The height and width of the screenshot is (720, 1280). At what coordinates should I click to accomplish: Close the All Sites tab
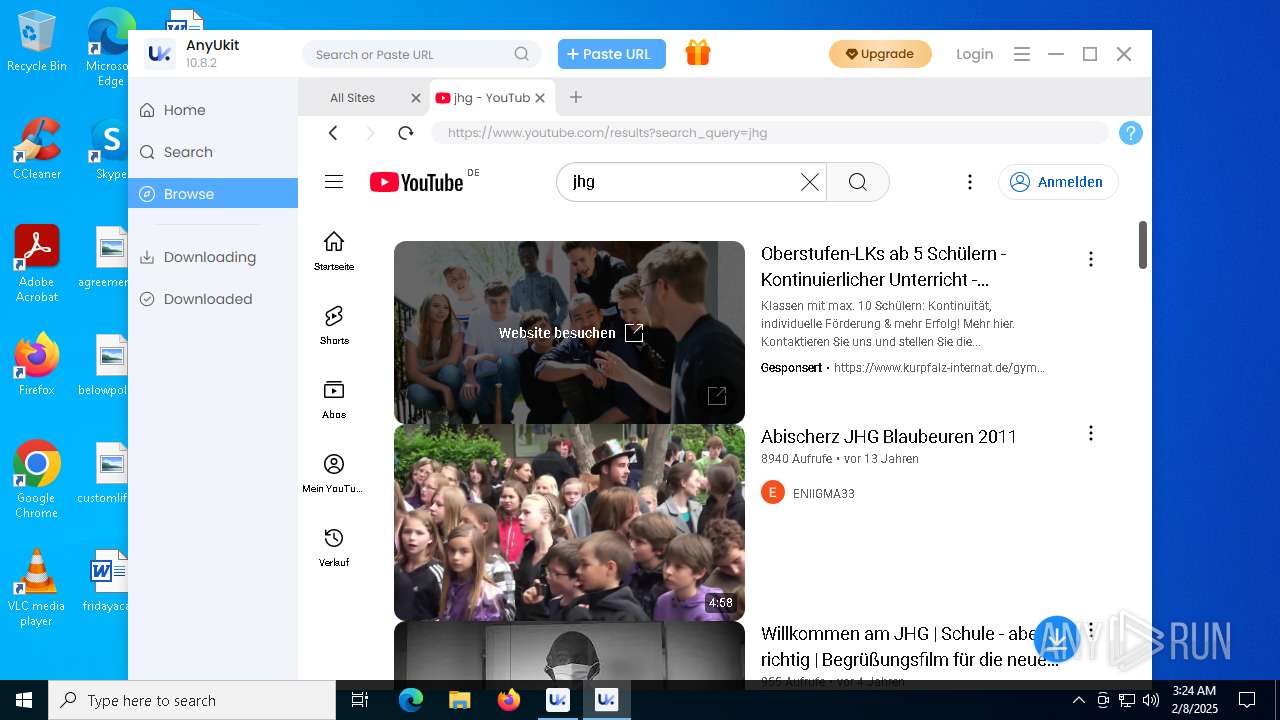point(416,97)
